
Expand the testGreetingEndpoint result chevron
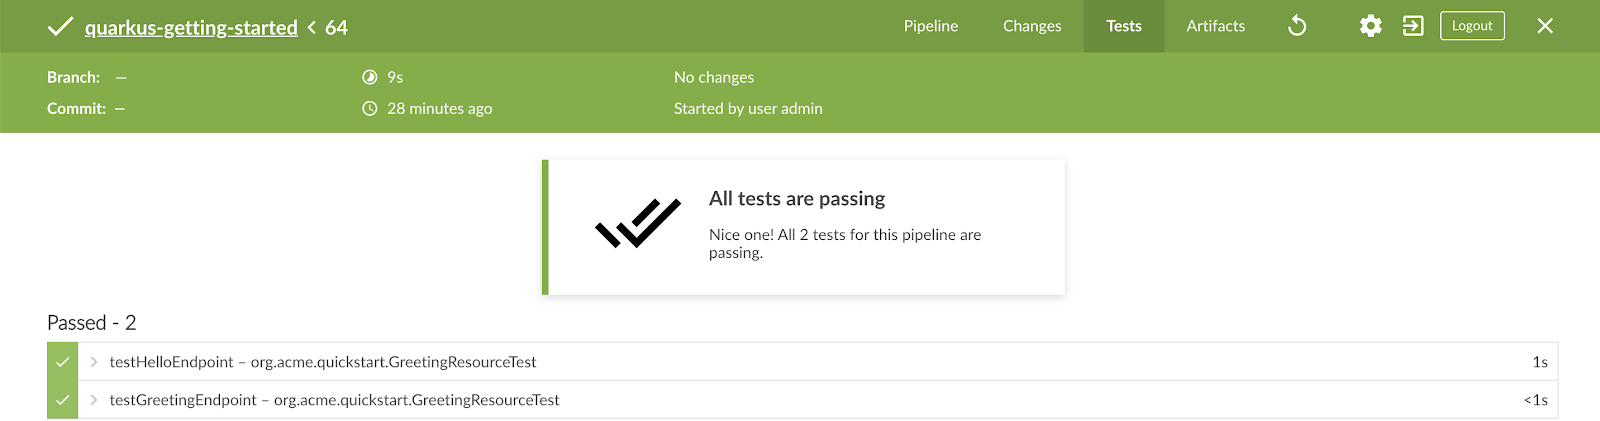pos(94,400)
